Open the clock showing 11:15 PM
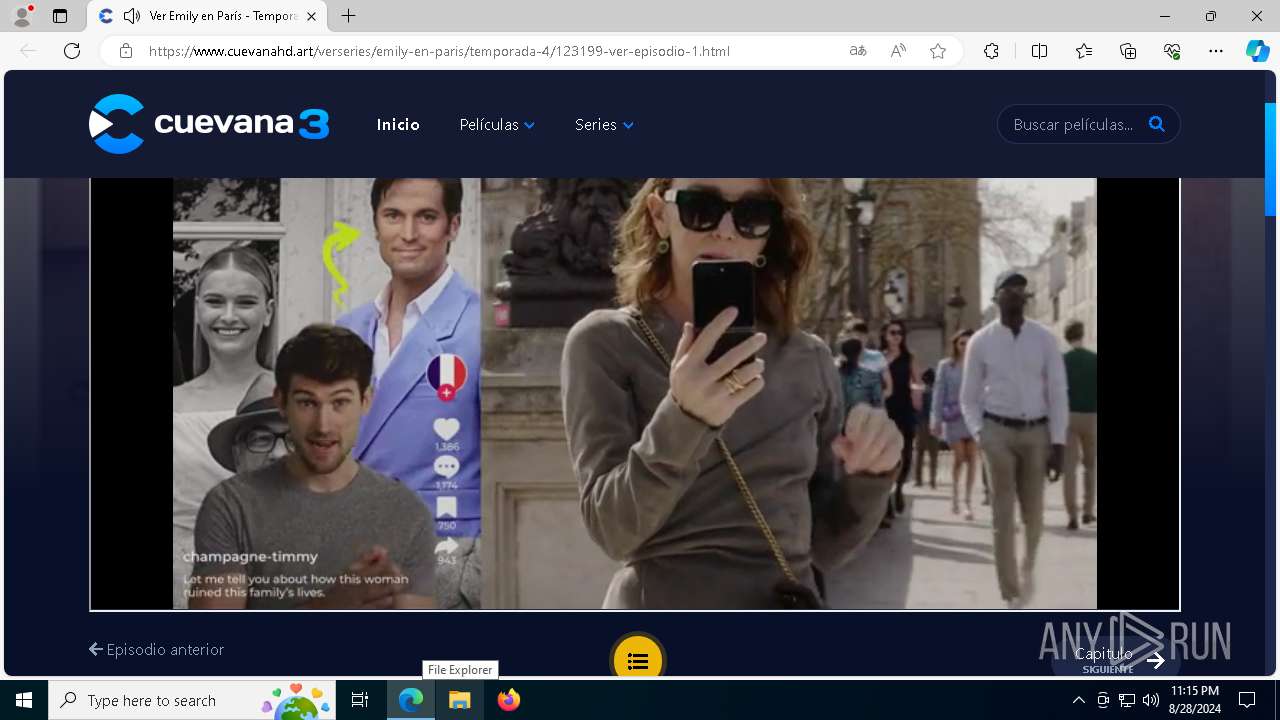 point(1195,700)
